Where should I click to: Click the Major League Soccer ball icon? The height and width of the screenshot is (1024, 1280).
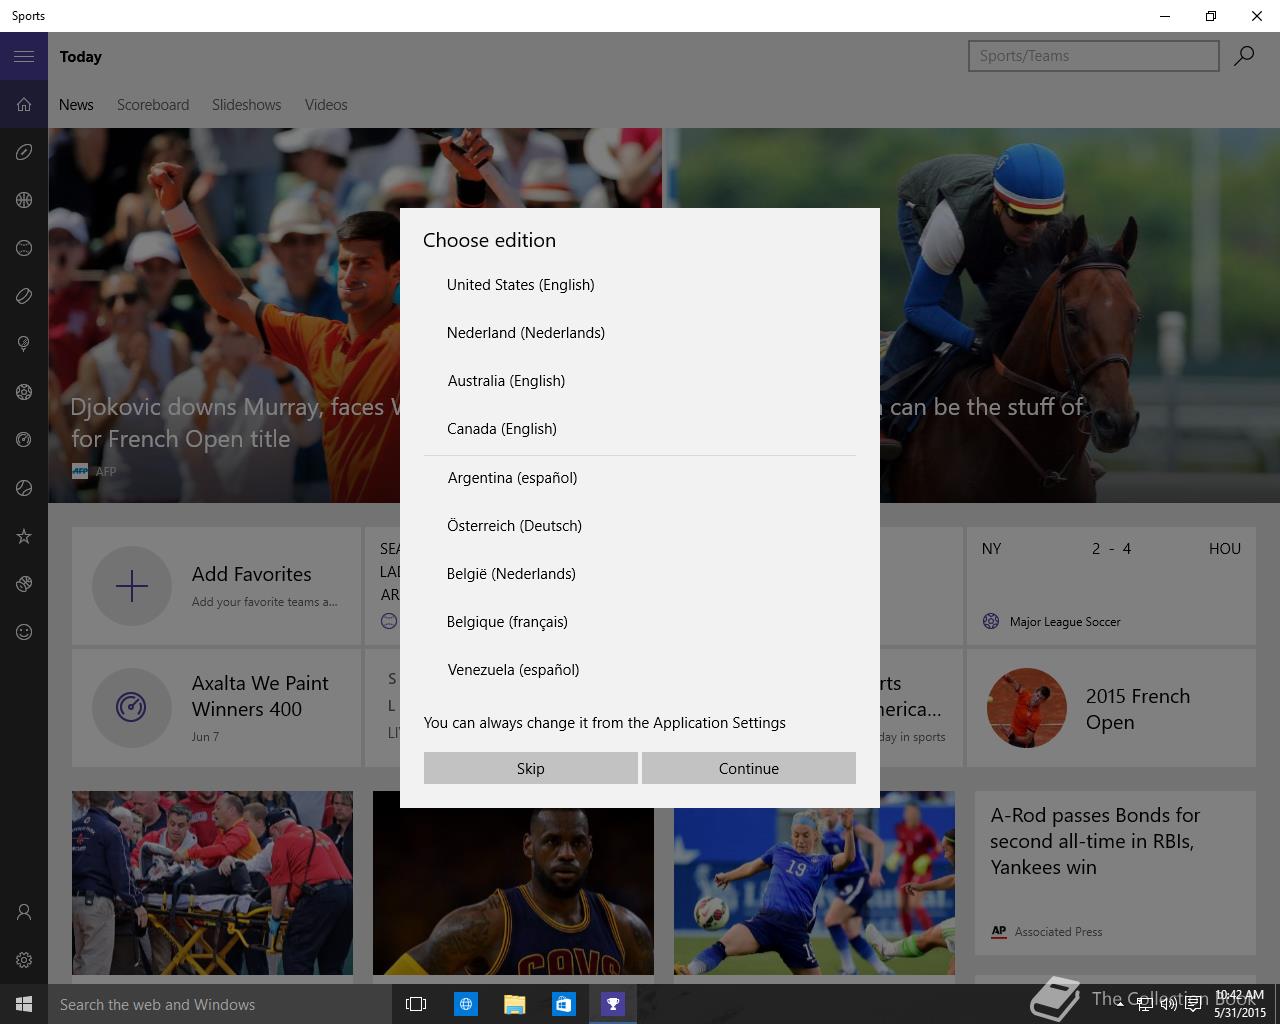tap(991, 621)
